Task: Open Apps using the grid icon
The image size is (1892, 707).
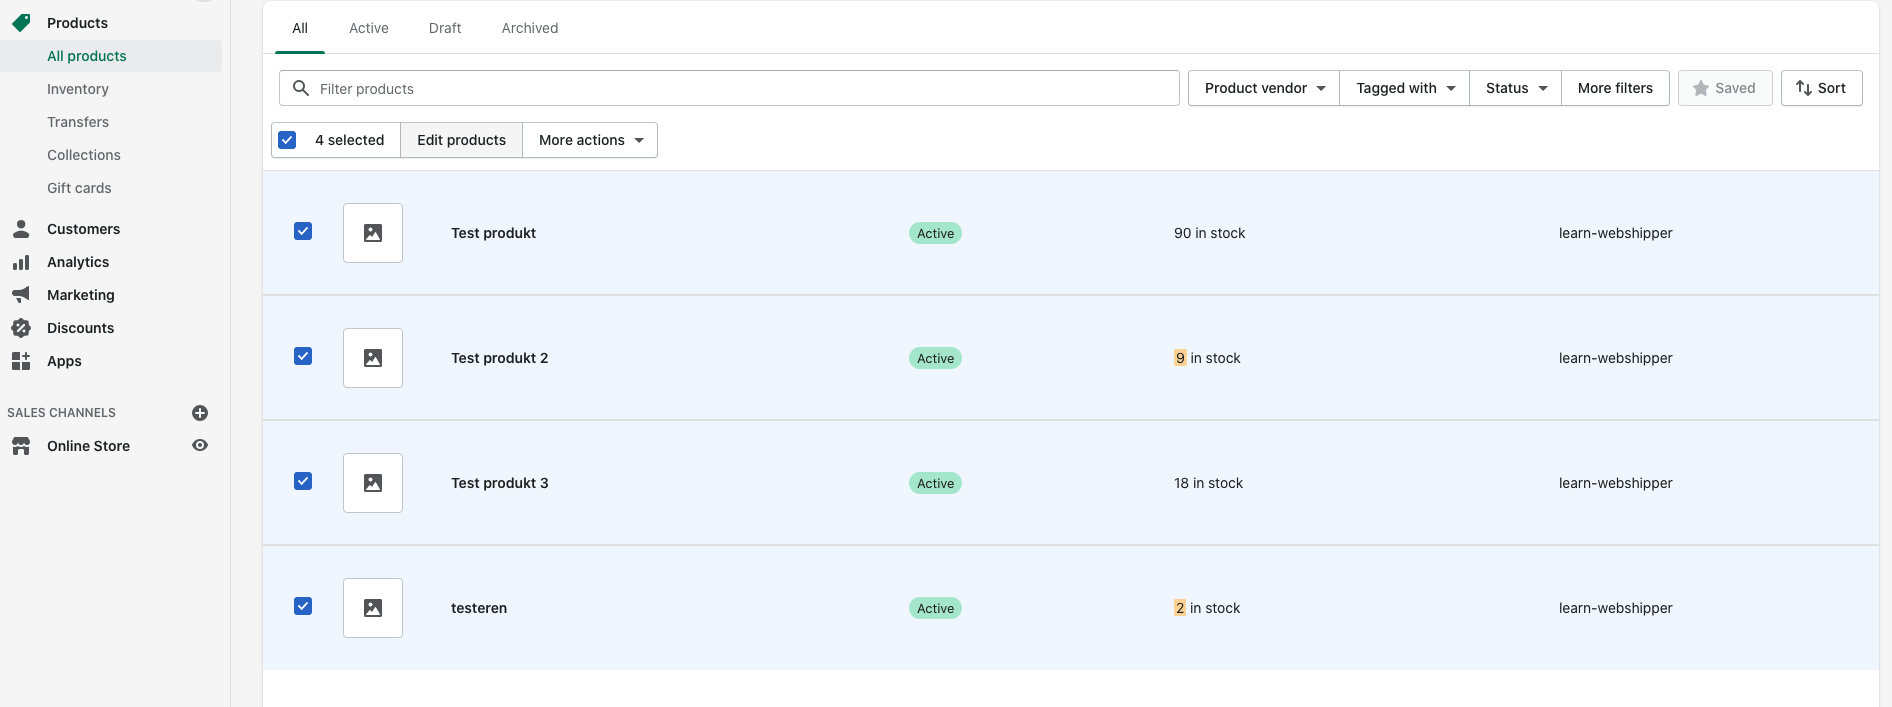Action: point(21,361)
